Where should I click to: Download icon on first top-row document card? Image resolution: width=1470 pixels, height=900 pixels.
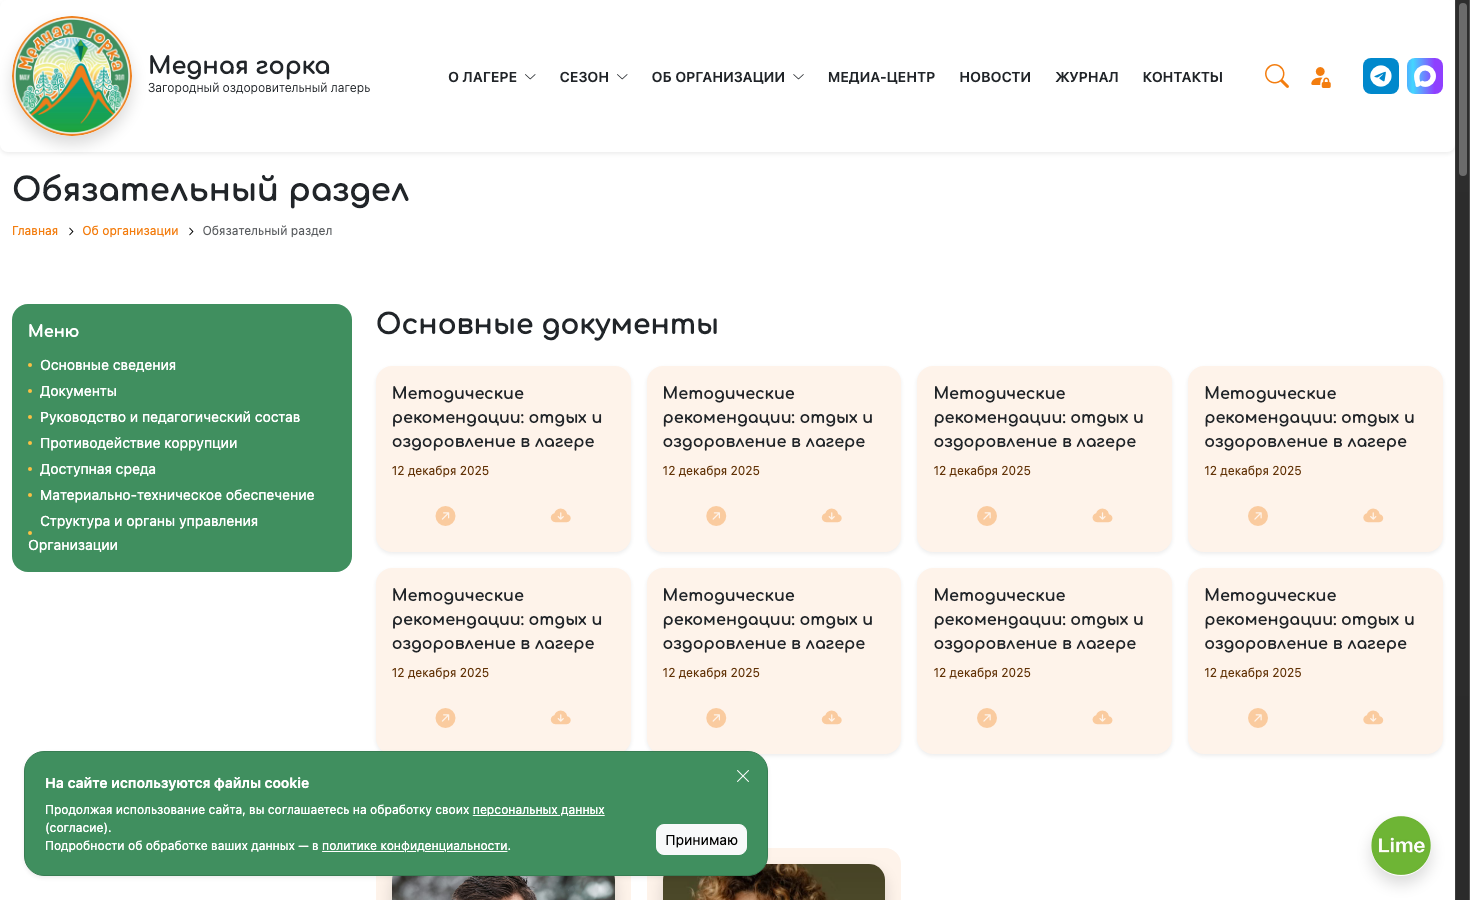coord(561,516)
